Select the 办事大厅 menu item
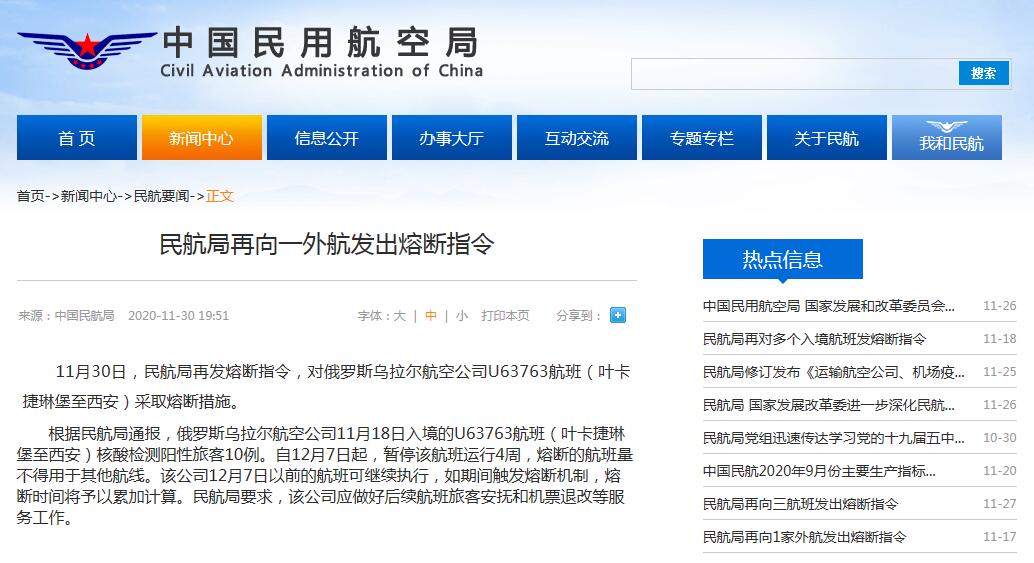This screenshot has width=1034, height=563. pyautogui.click(x=451, y=138)
